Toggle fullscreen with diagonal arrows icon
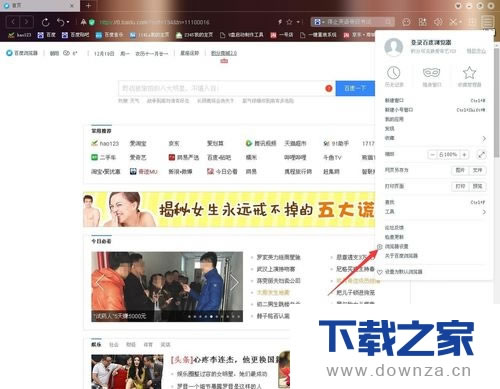The width and height of the screenshot is (500, 389). (x=482, y=154)
